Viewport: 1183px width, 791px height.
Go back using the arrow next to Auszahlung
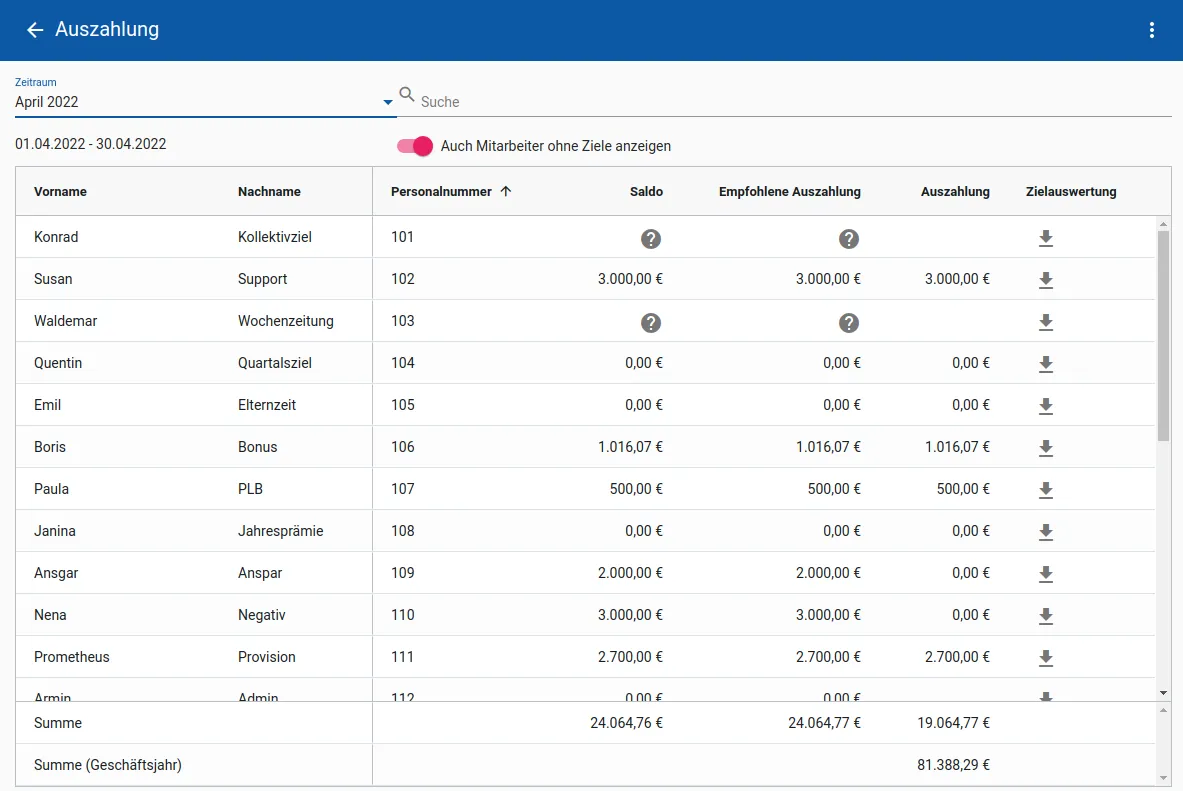coord(35,30)
